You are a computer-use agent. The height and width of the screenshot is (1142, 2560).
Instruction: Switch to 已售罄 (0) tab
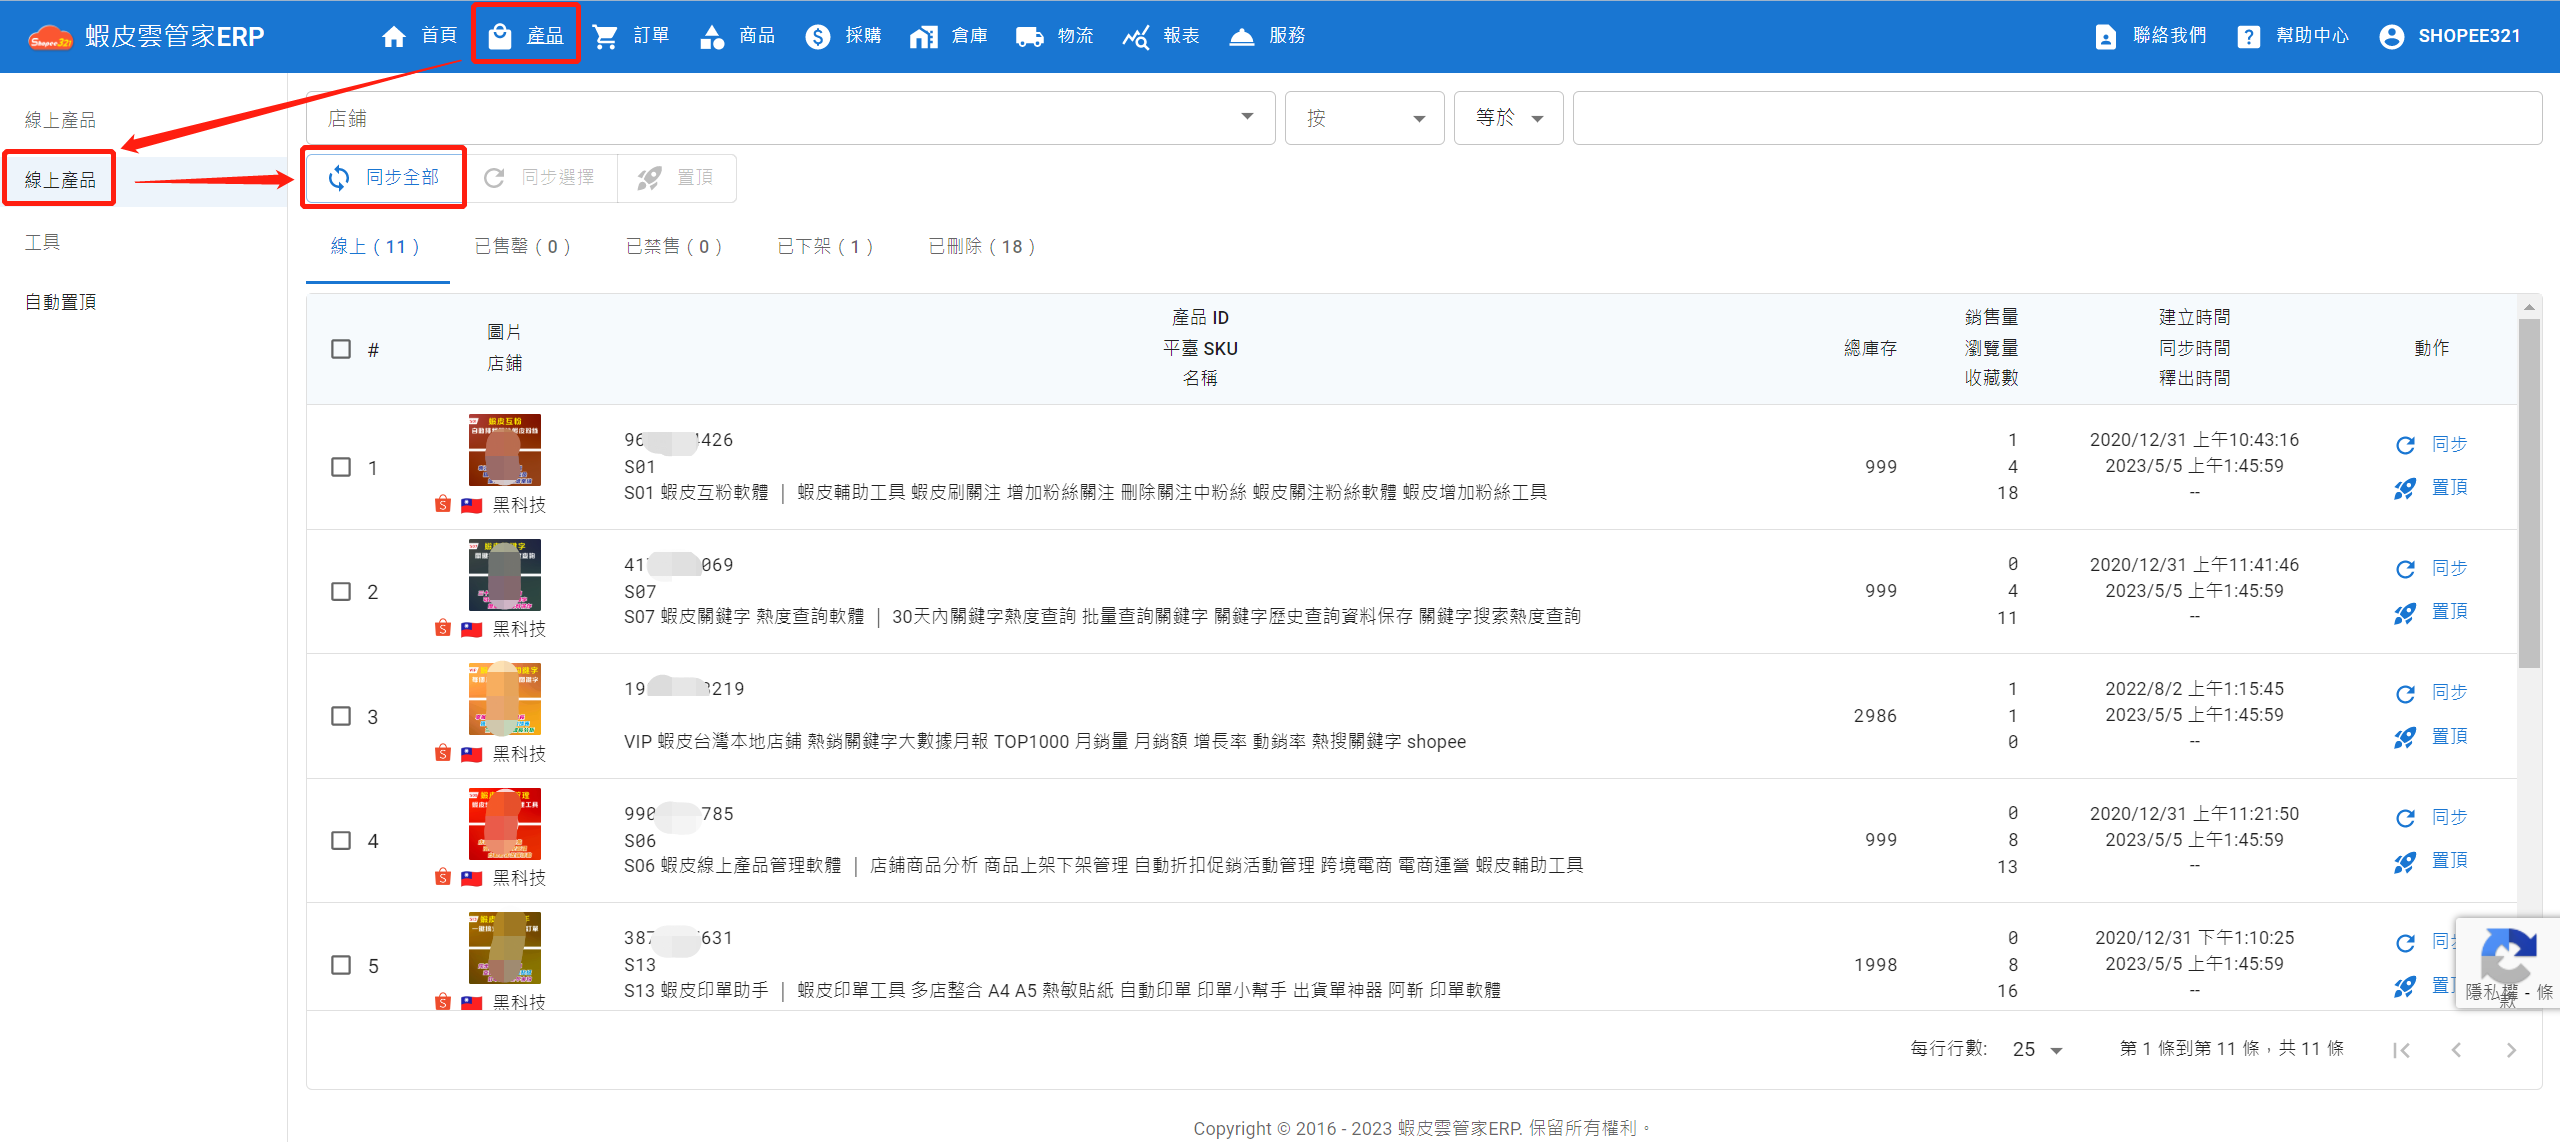tap(522, 247)
